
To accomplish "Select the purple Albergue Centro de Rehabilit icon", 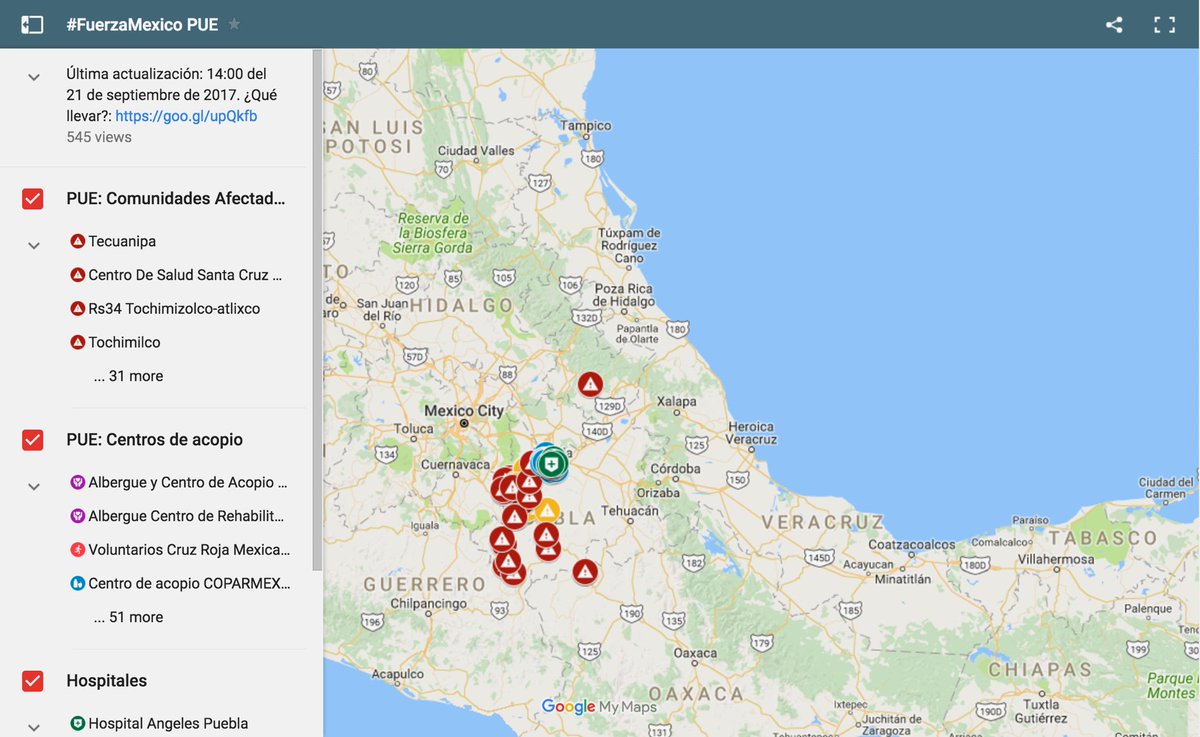I will click(77, 516).
